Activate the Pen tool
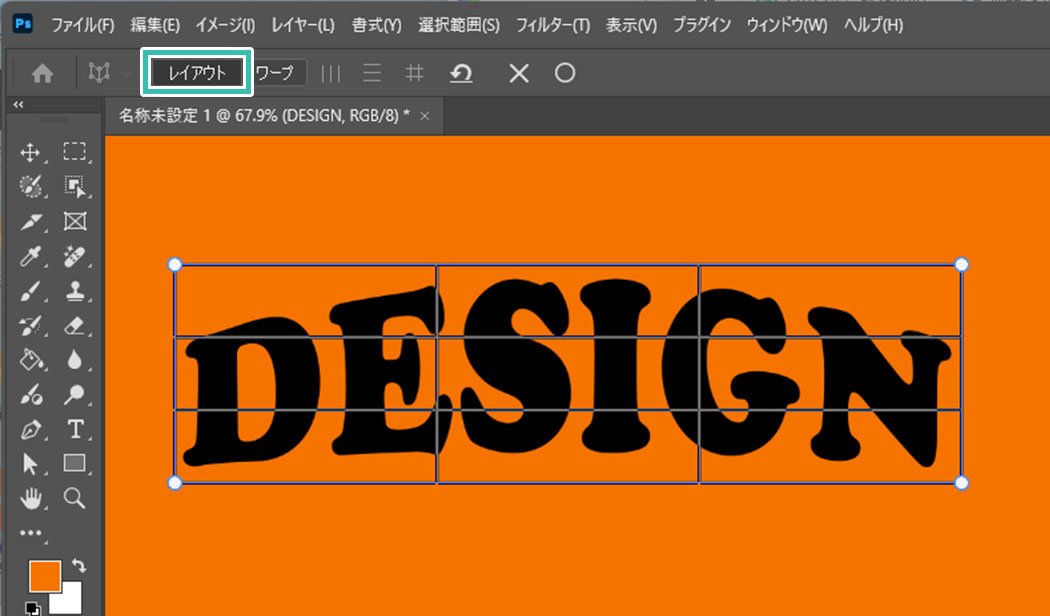The image size is (1050, 616). click(30, 430)
